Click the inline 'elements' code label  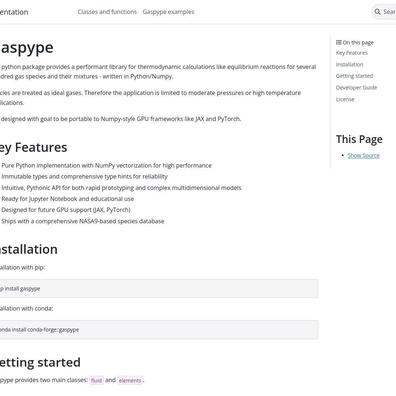point(130,380)
